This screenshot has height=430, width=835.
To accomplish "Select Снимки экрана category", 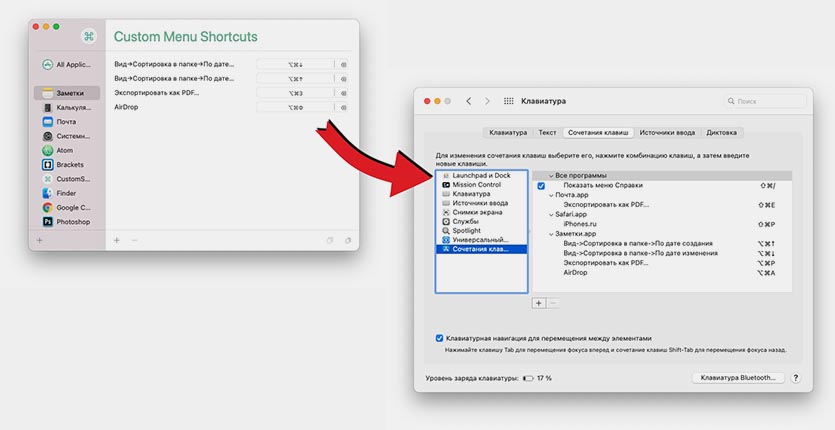I will (481, 212).
